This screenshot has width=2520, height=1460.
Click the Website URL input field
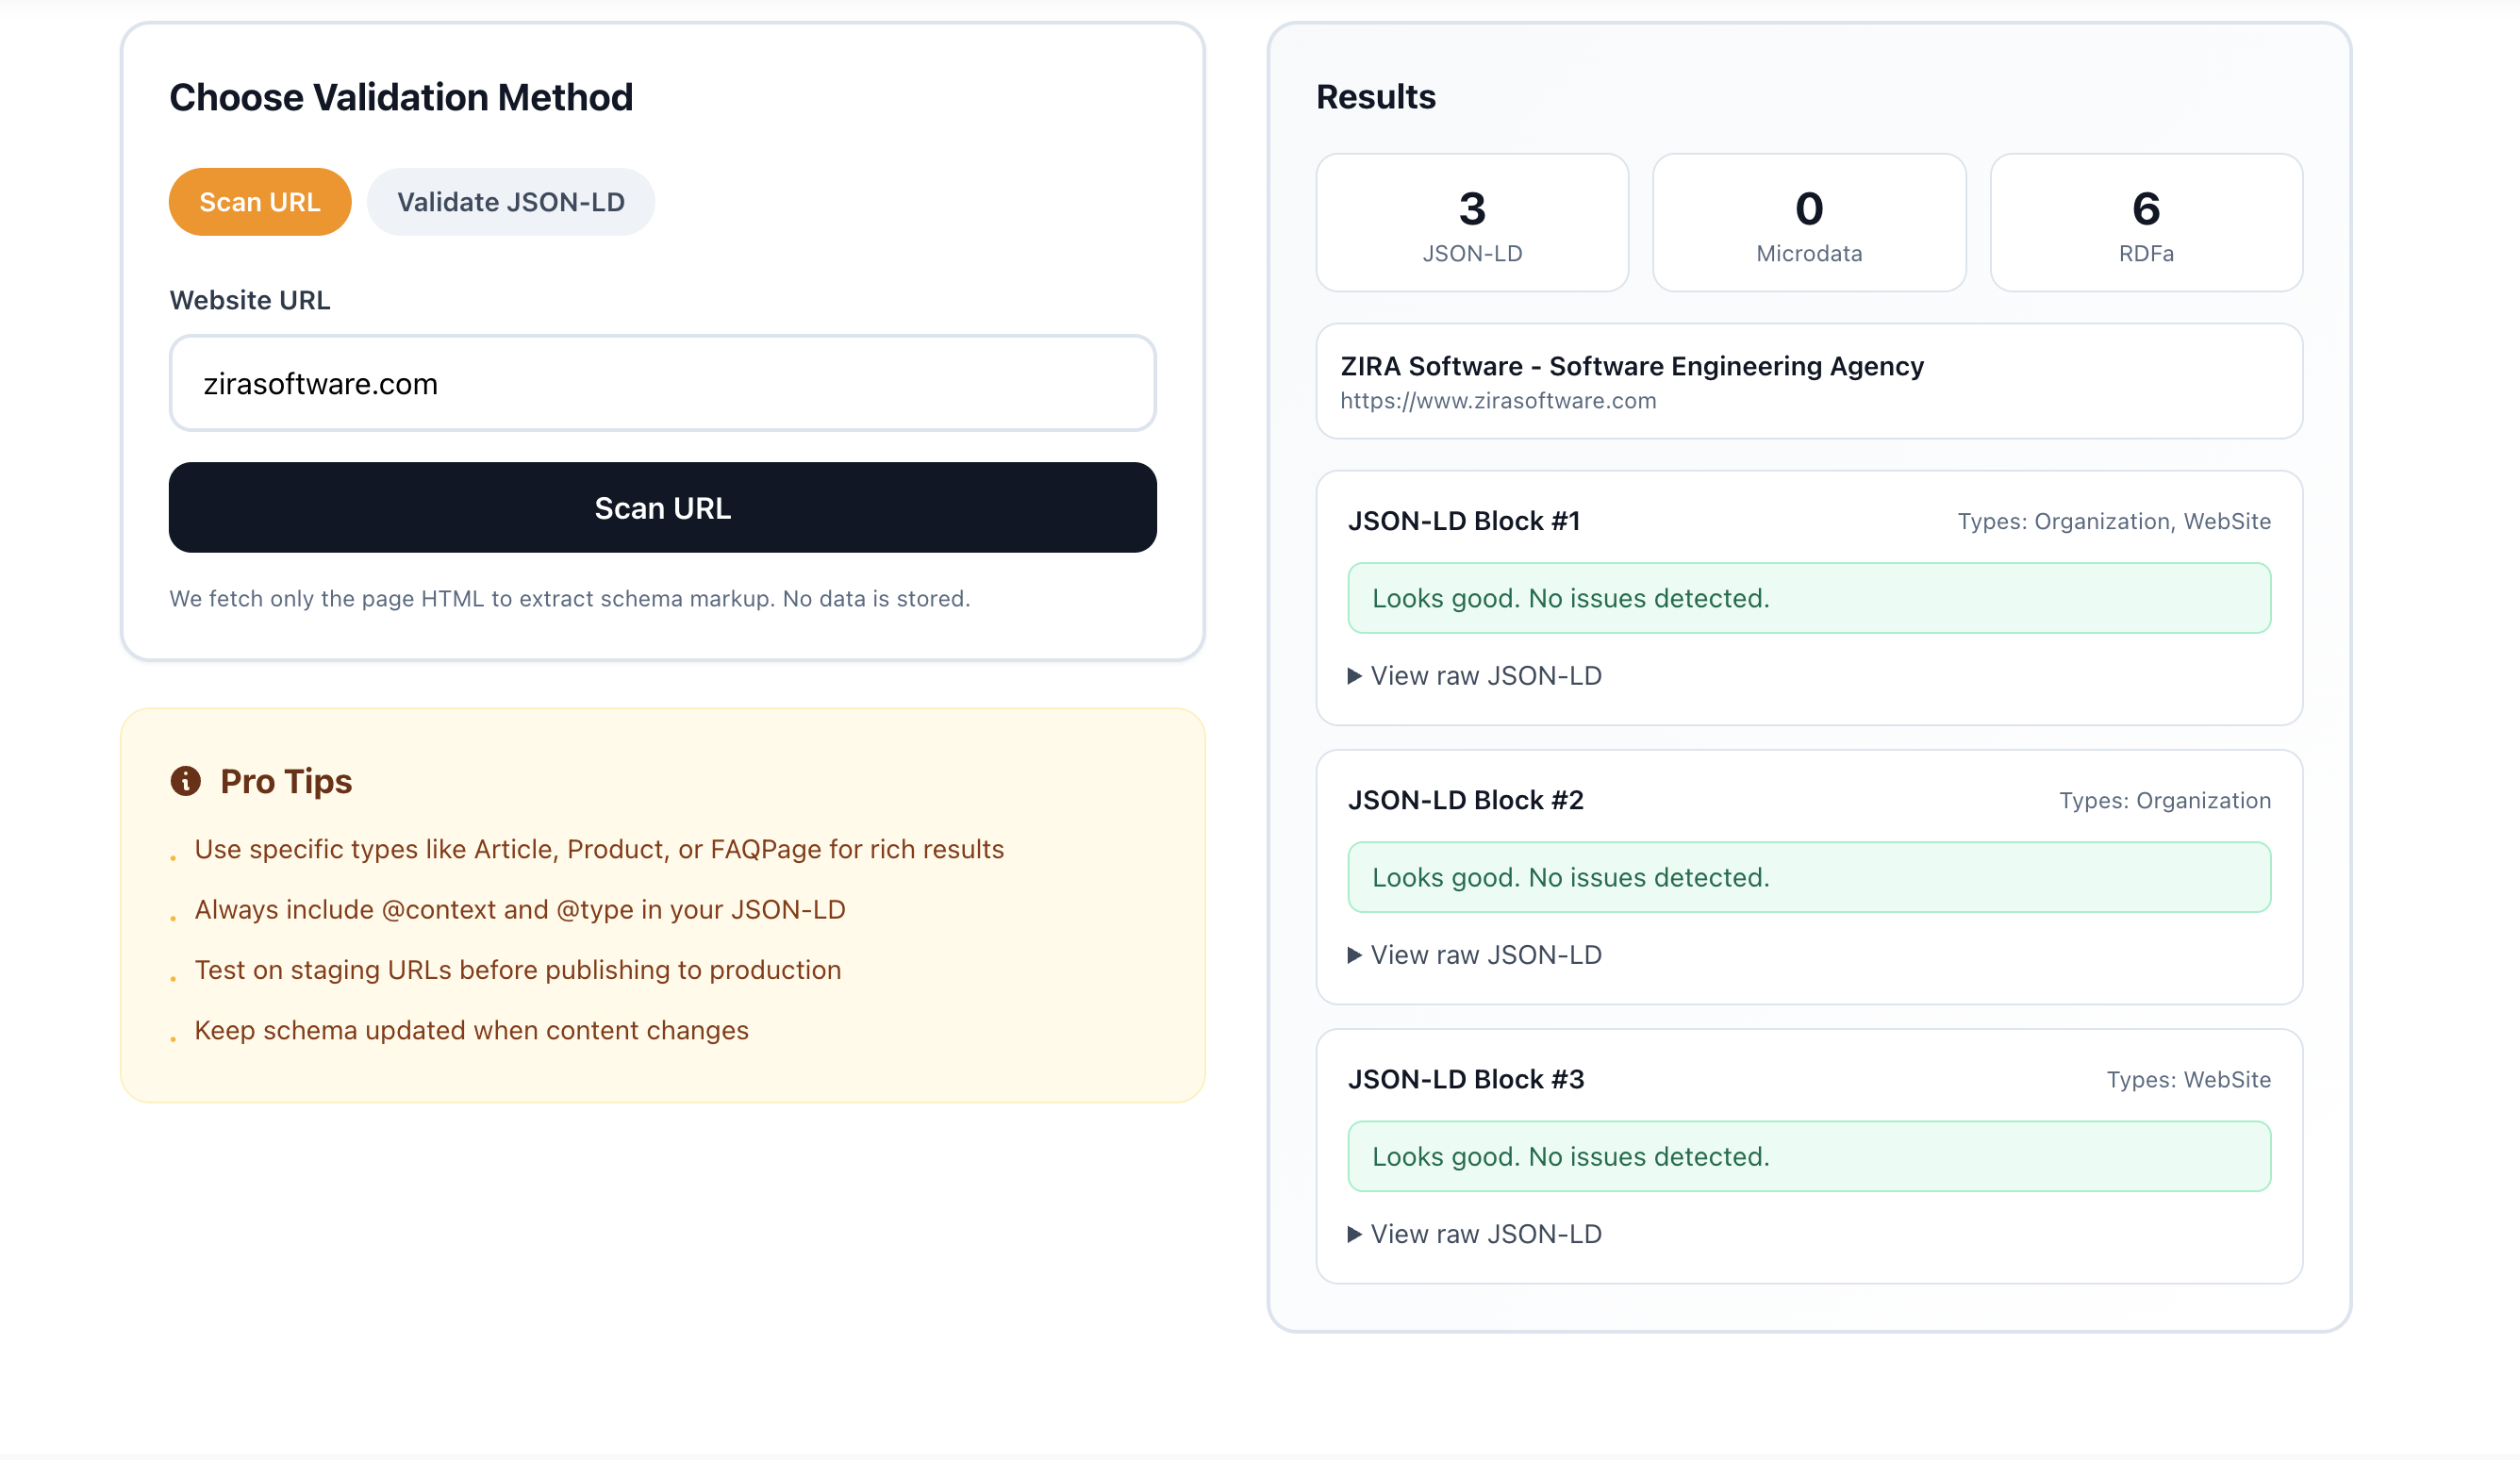tap(662, 384)
